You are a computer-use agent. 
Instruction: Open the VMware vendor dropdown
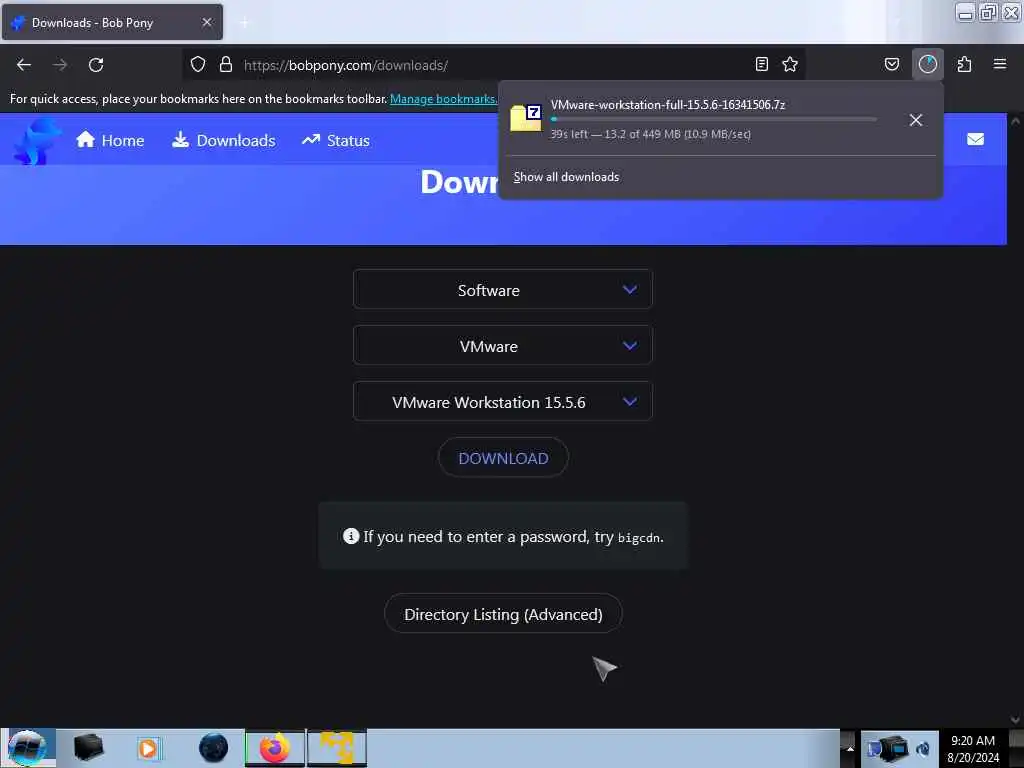[502, 345]
